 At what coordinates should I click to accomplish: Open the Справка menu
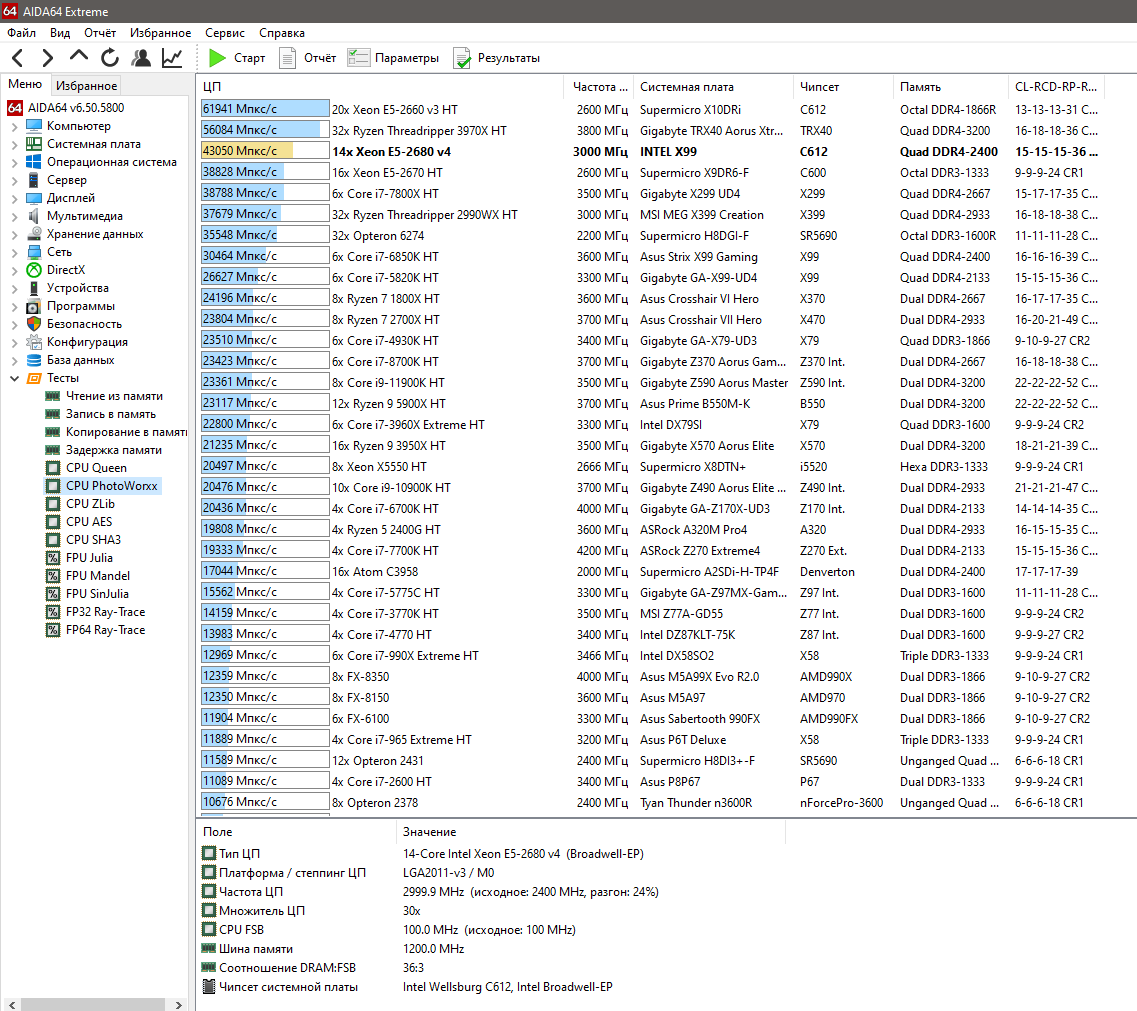[x=281, y=33]
